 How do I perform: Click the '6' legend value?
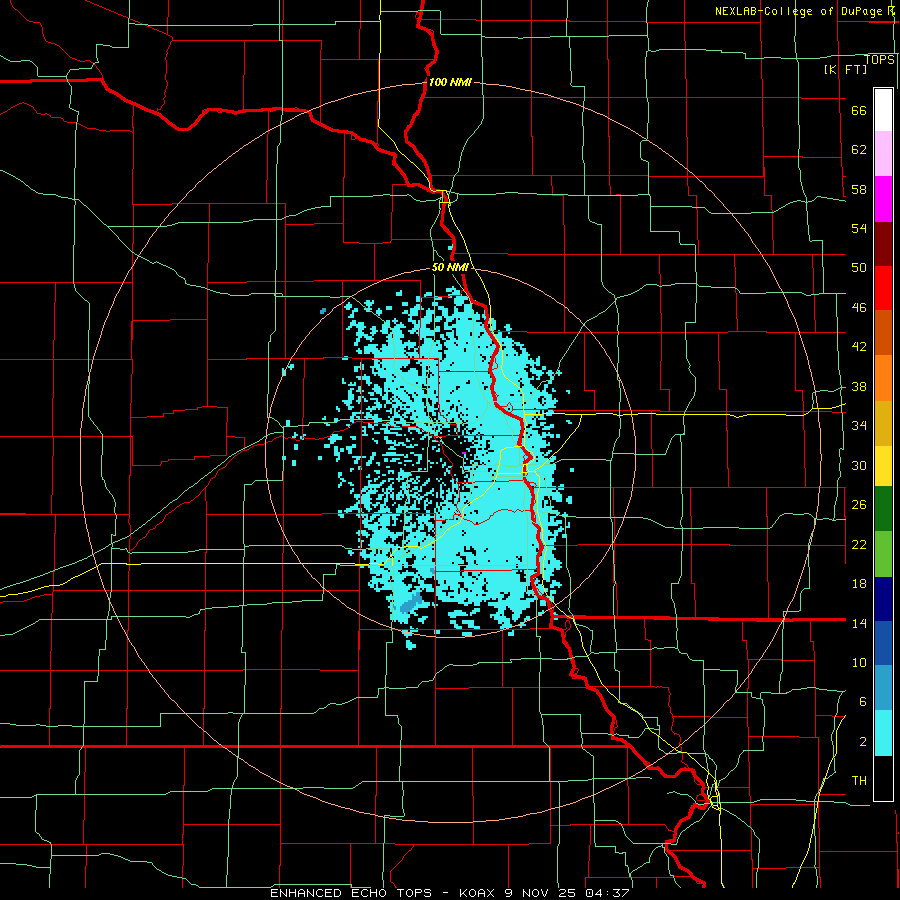[x=863, y=702]
